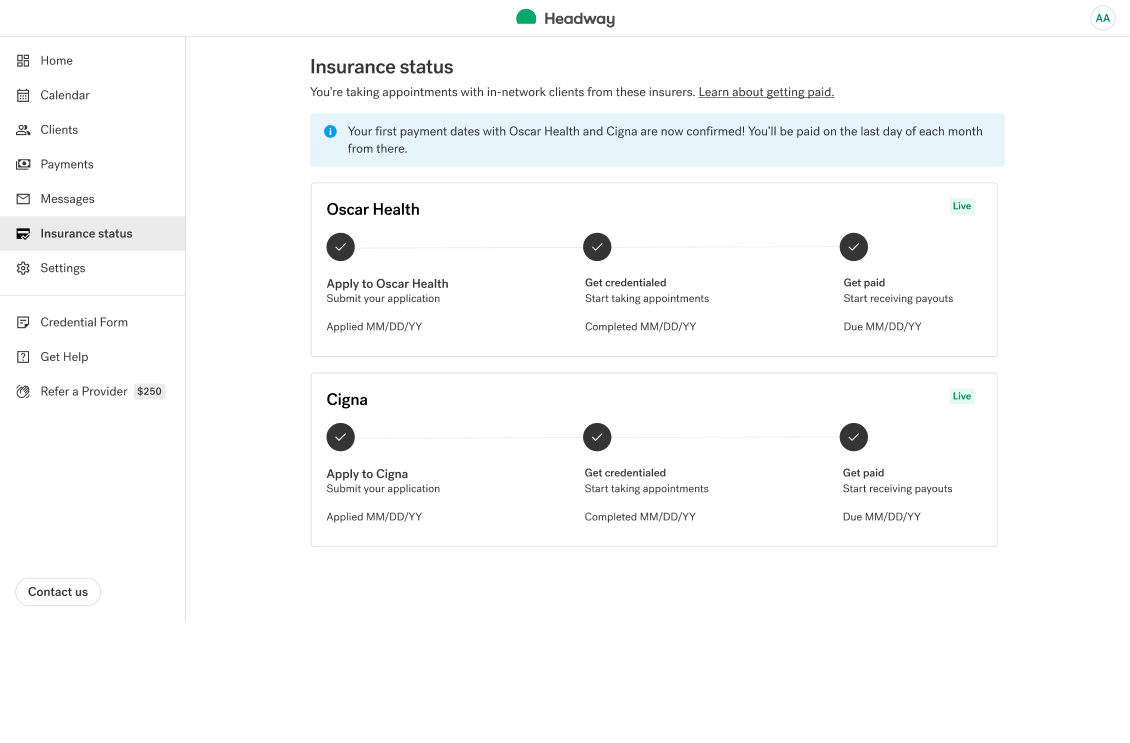Click the Insurance status card icon

point(23,233)
